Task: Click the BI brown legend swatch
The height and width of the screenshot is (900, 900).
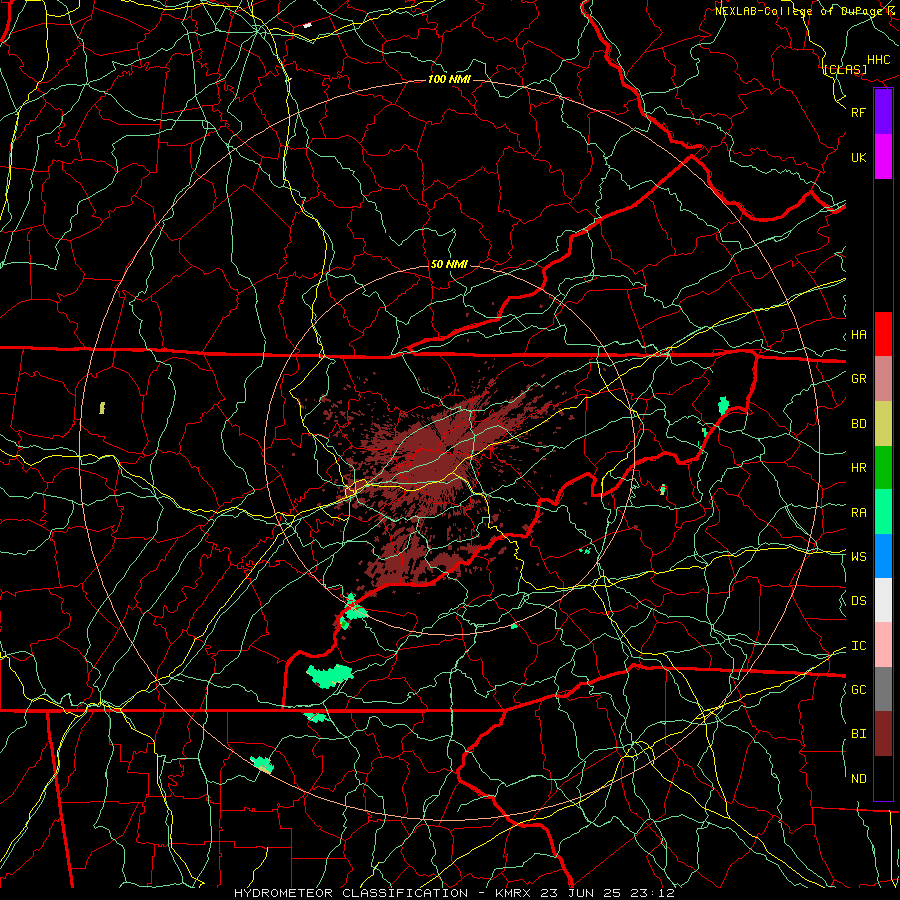Action: click(883, 734)
